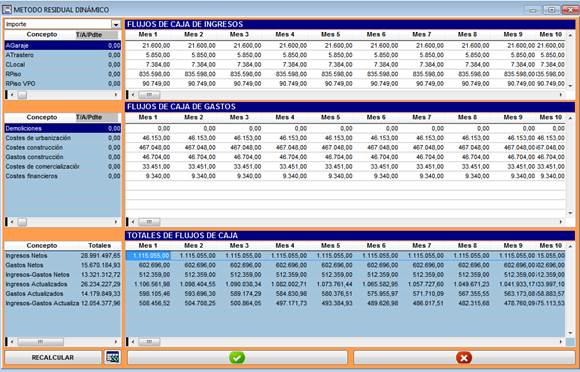The image size is (580, 372).
Task: Click the RECALCULAR button
Action: pyautogui.click(x=53, y=358)
